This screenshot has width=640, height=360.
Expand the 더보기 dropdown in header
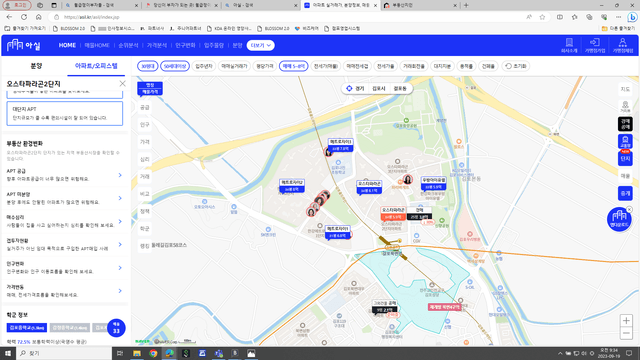(260, 45)
